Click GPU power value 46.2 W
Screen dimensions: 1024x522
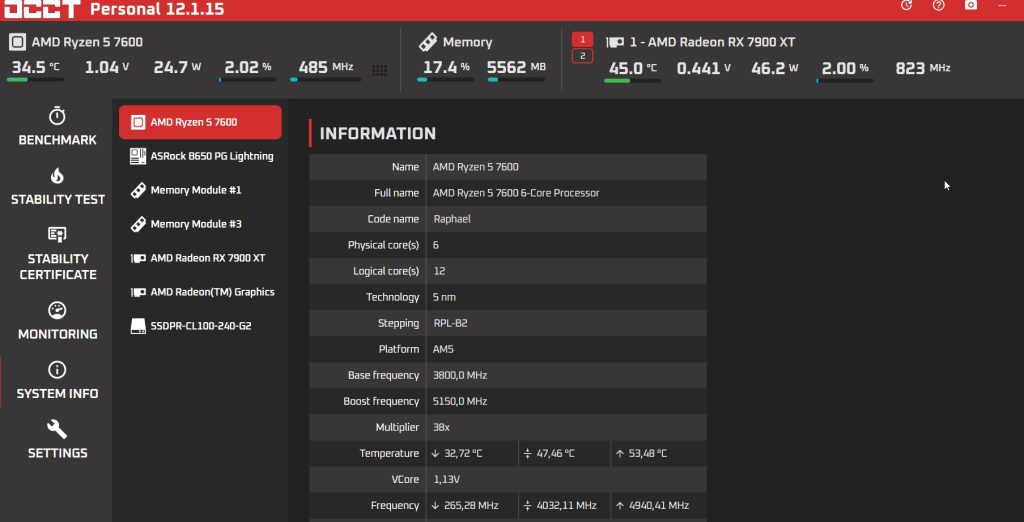tap(774, 68)
